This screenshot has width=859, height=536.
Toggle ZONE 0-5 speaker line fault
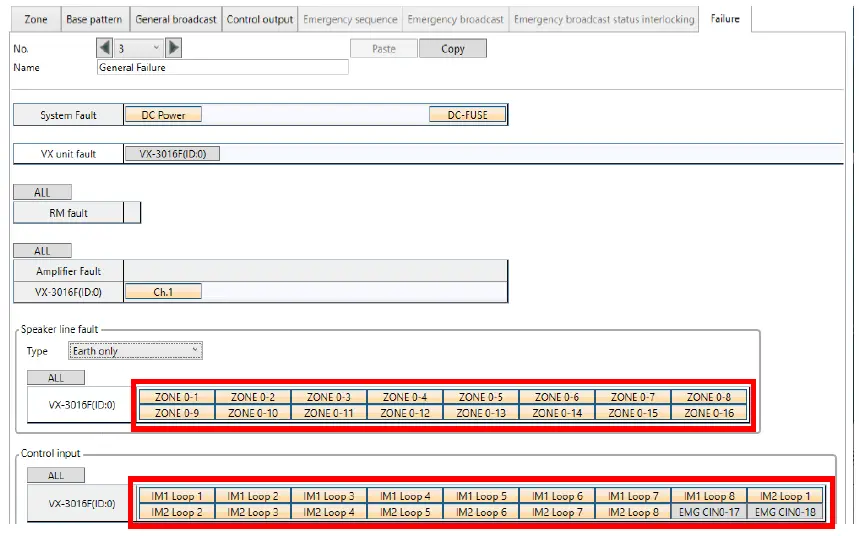click(481, 397)
